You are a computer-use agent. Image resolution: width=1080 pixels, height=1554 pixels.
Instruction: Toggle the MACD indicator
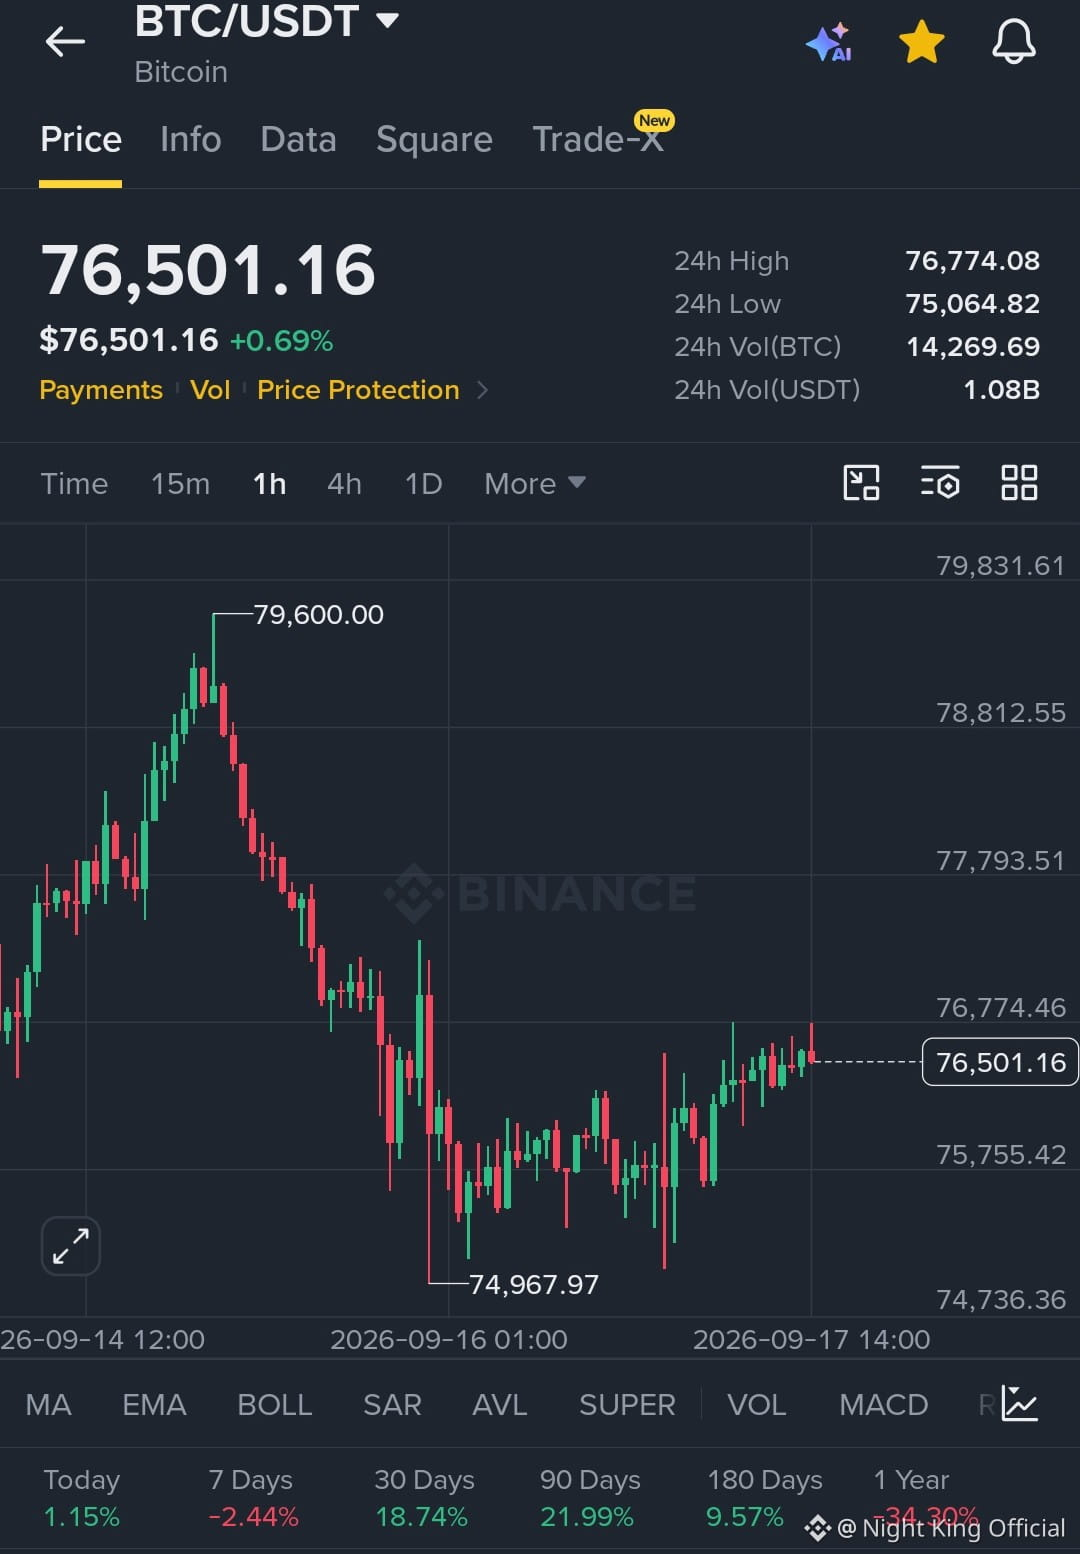pos(884,1405)
